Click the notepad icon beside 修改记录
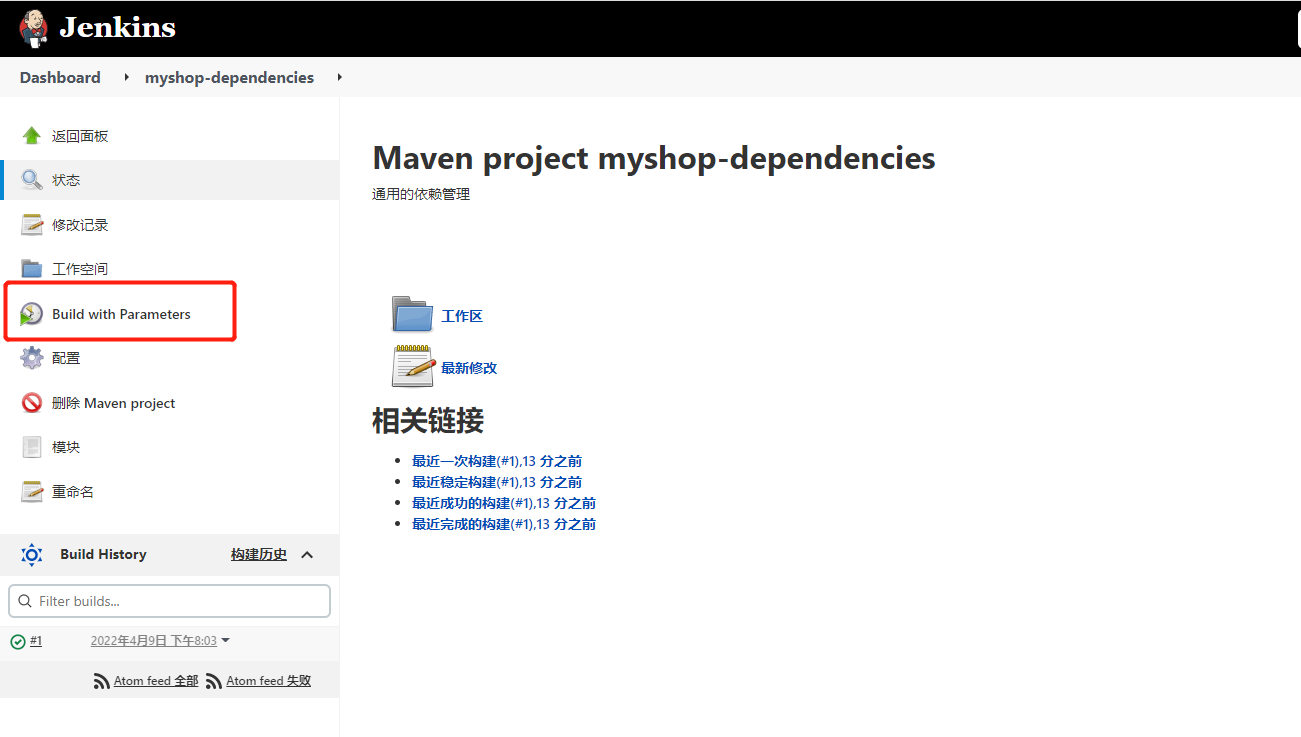The width and height of the screenshot is (1301, 737). click(32, 225)
